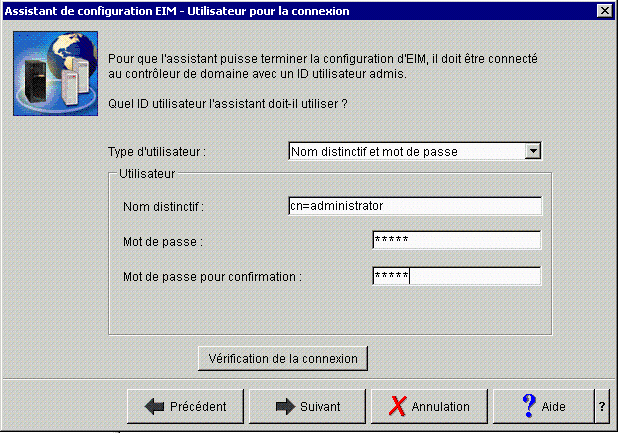Image resolution: width=619 pixels, height=433 pixels.
Task: Click the blue question mark Aide icon
Action: [529, 406]
